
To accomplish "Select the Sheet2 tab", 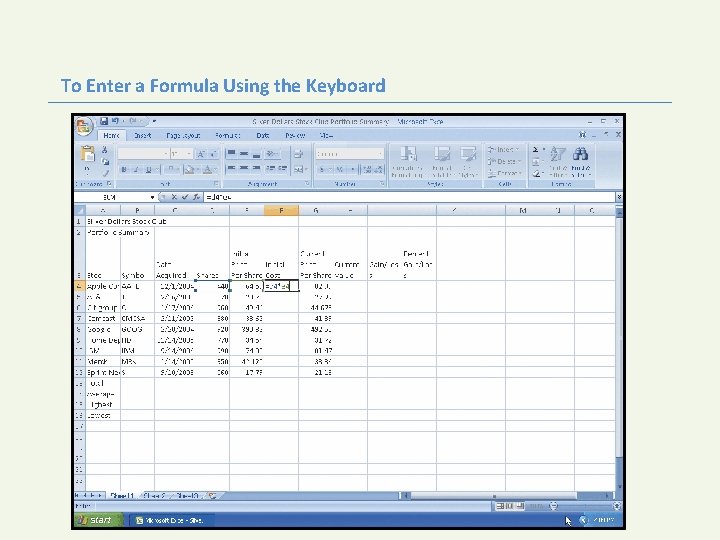I will click(x=154, y=496).
